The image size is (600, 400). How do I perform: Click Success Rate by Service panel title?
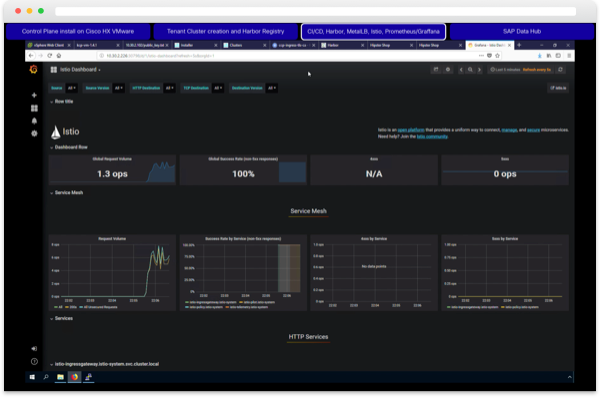[x=243, y=239]
